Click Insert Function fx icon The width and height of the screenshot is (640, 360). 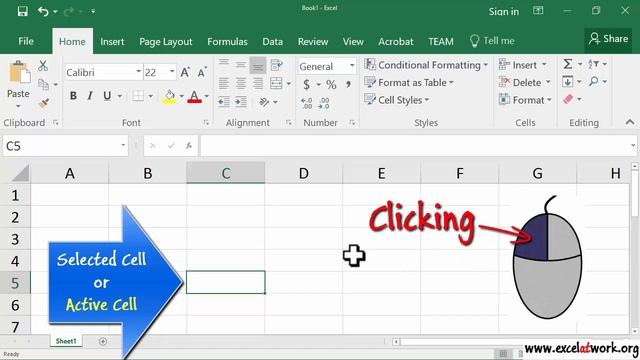tap(189, 145)
